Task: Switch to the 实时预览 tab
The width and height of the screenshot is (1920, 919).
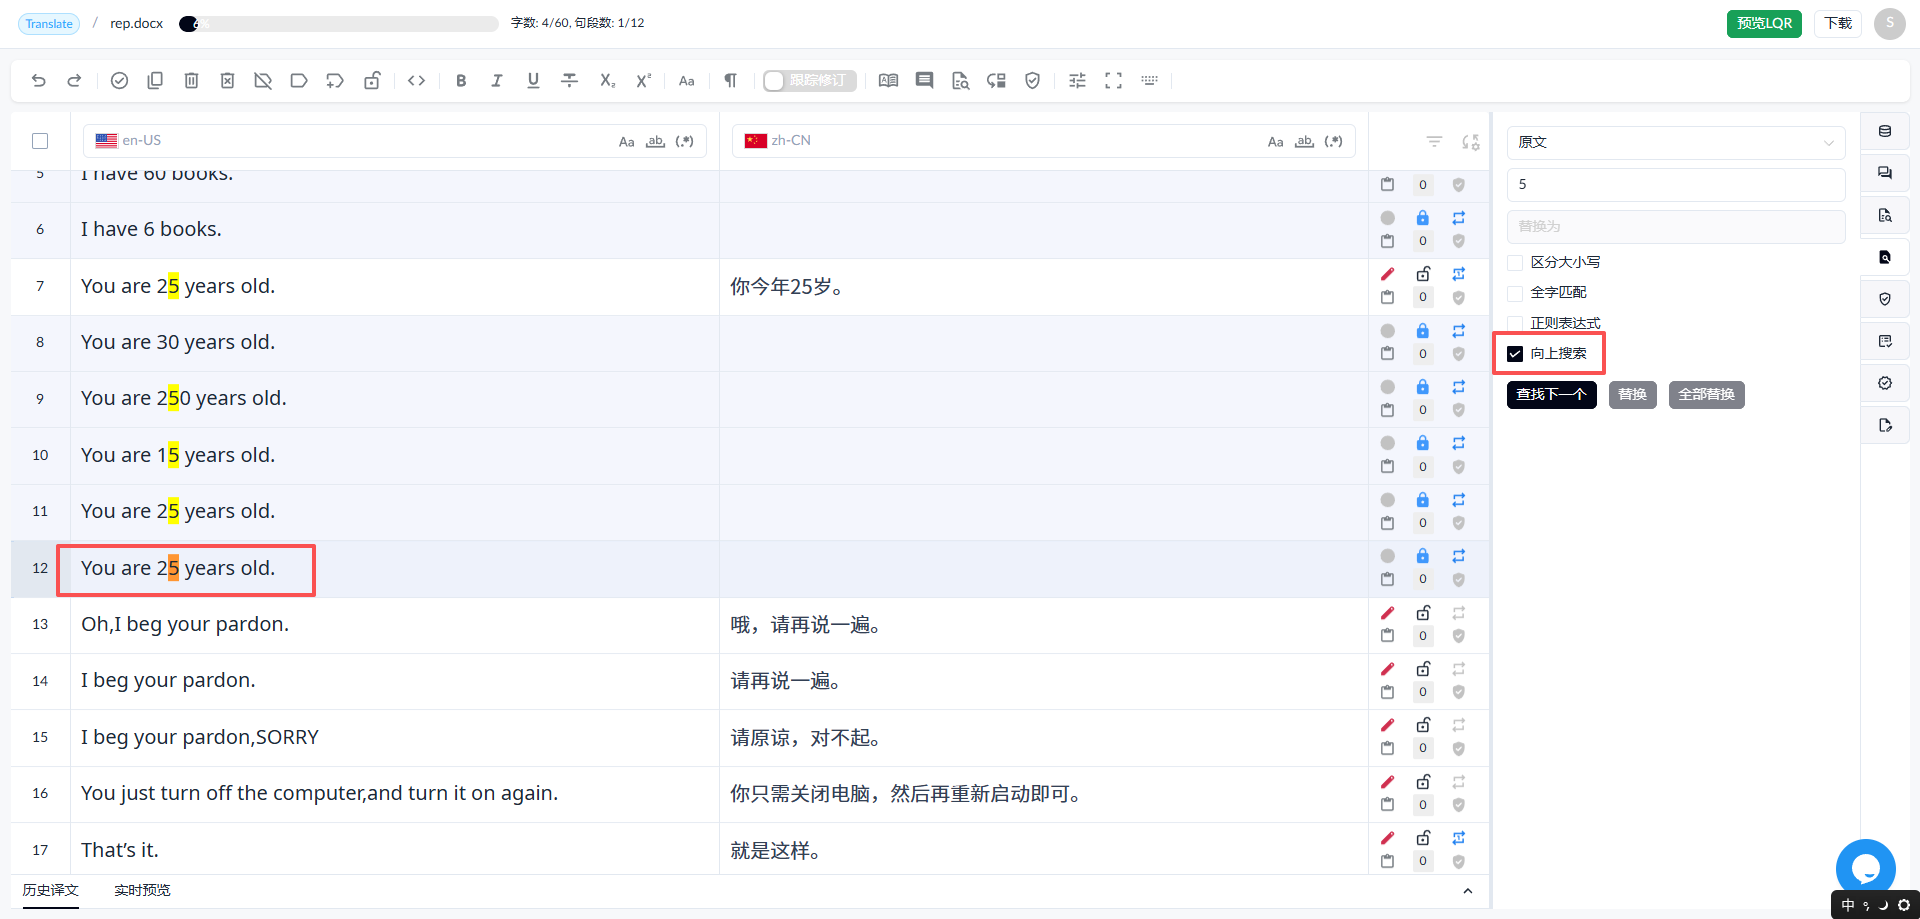Action: [142, 890]
